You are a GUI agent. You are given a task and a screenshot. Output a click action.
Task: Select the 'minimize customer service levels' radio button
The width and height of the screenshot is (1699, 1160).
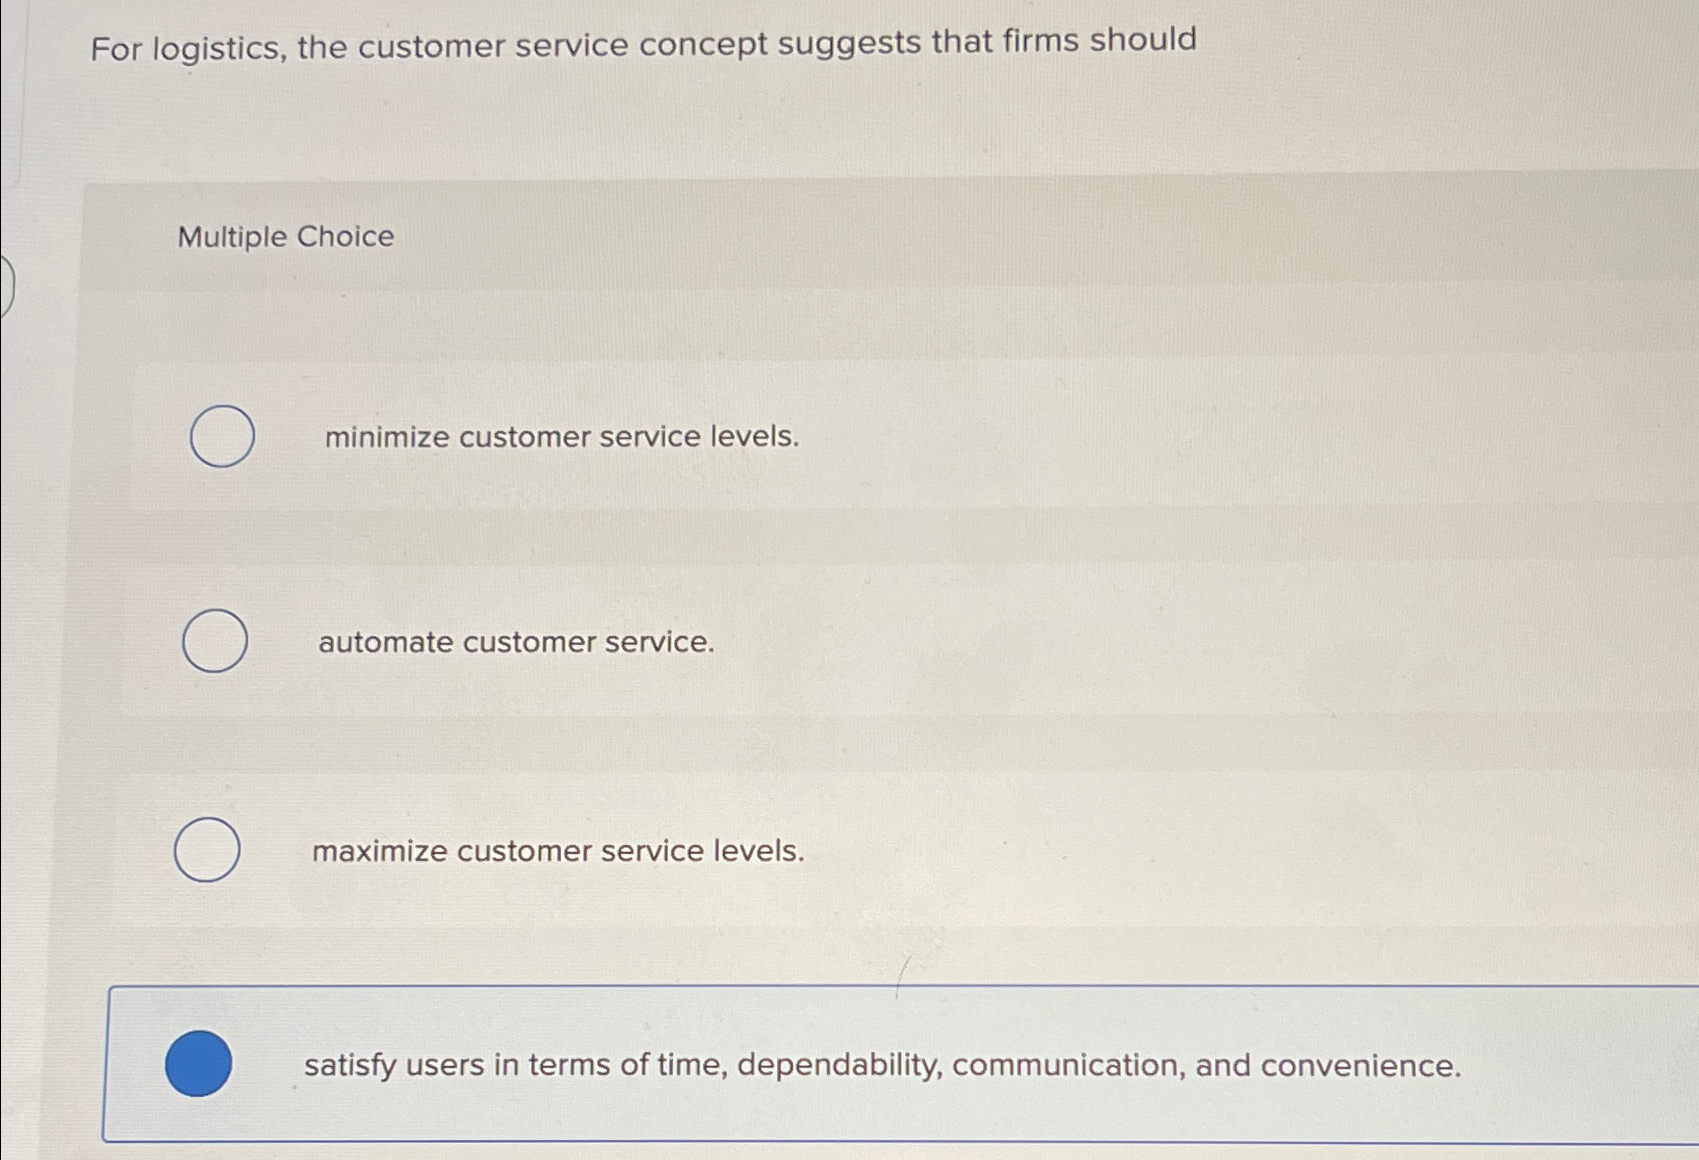222,435
